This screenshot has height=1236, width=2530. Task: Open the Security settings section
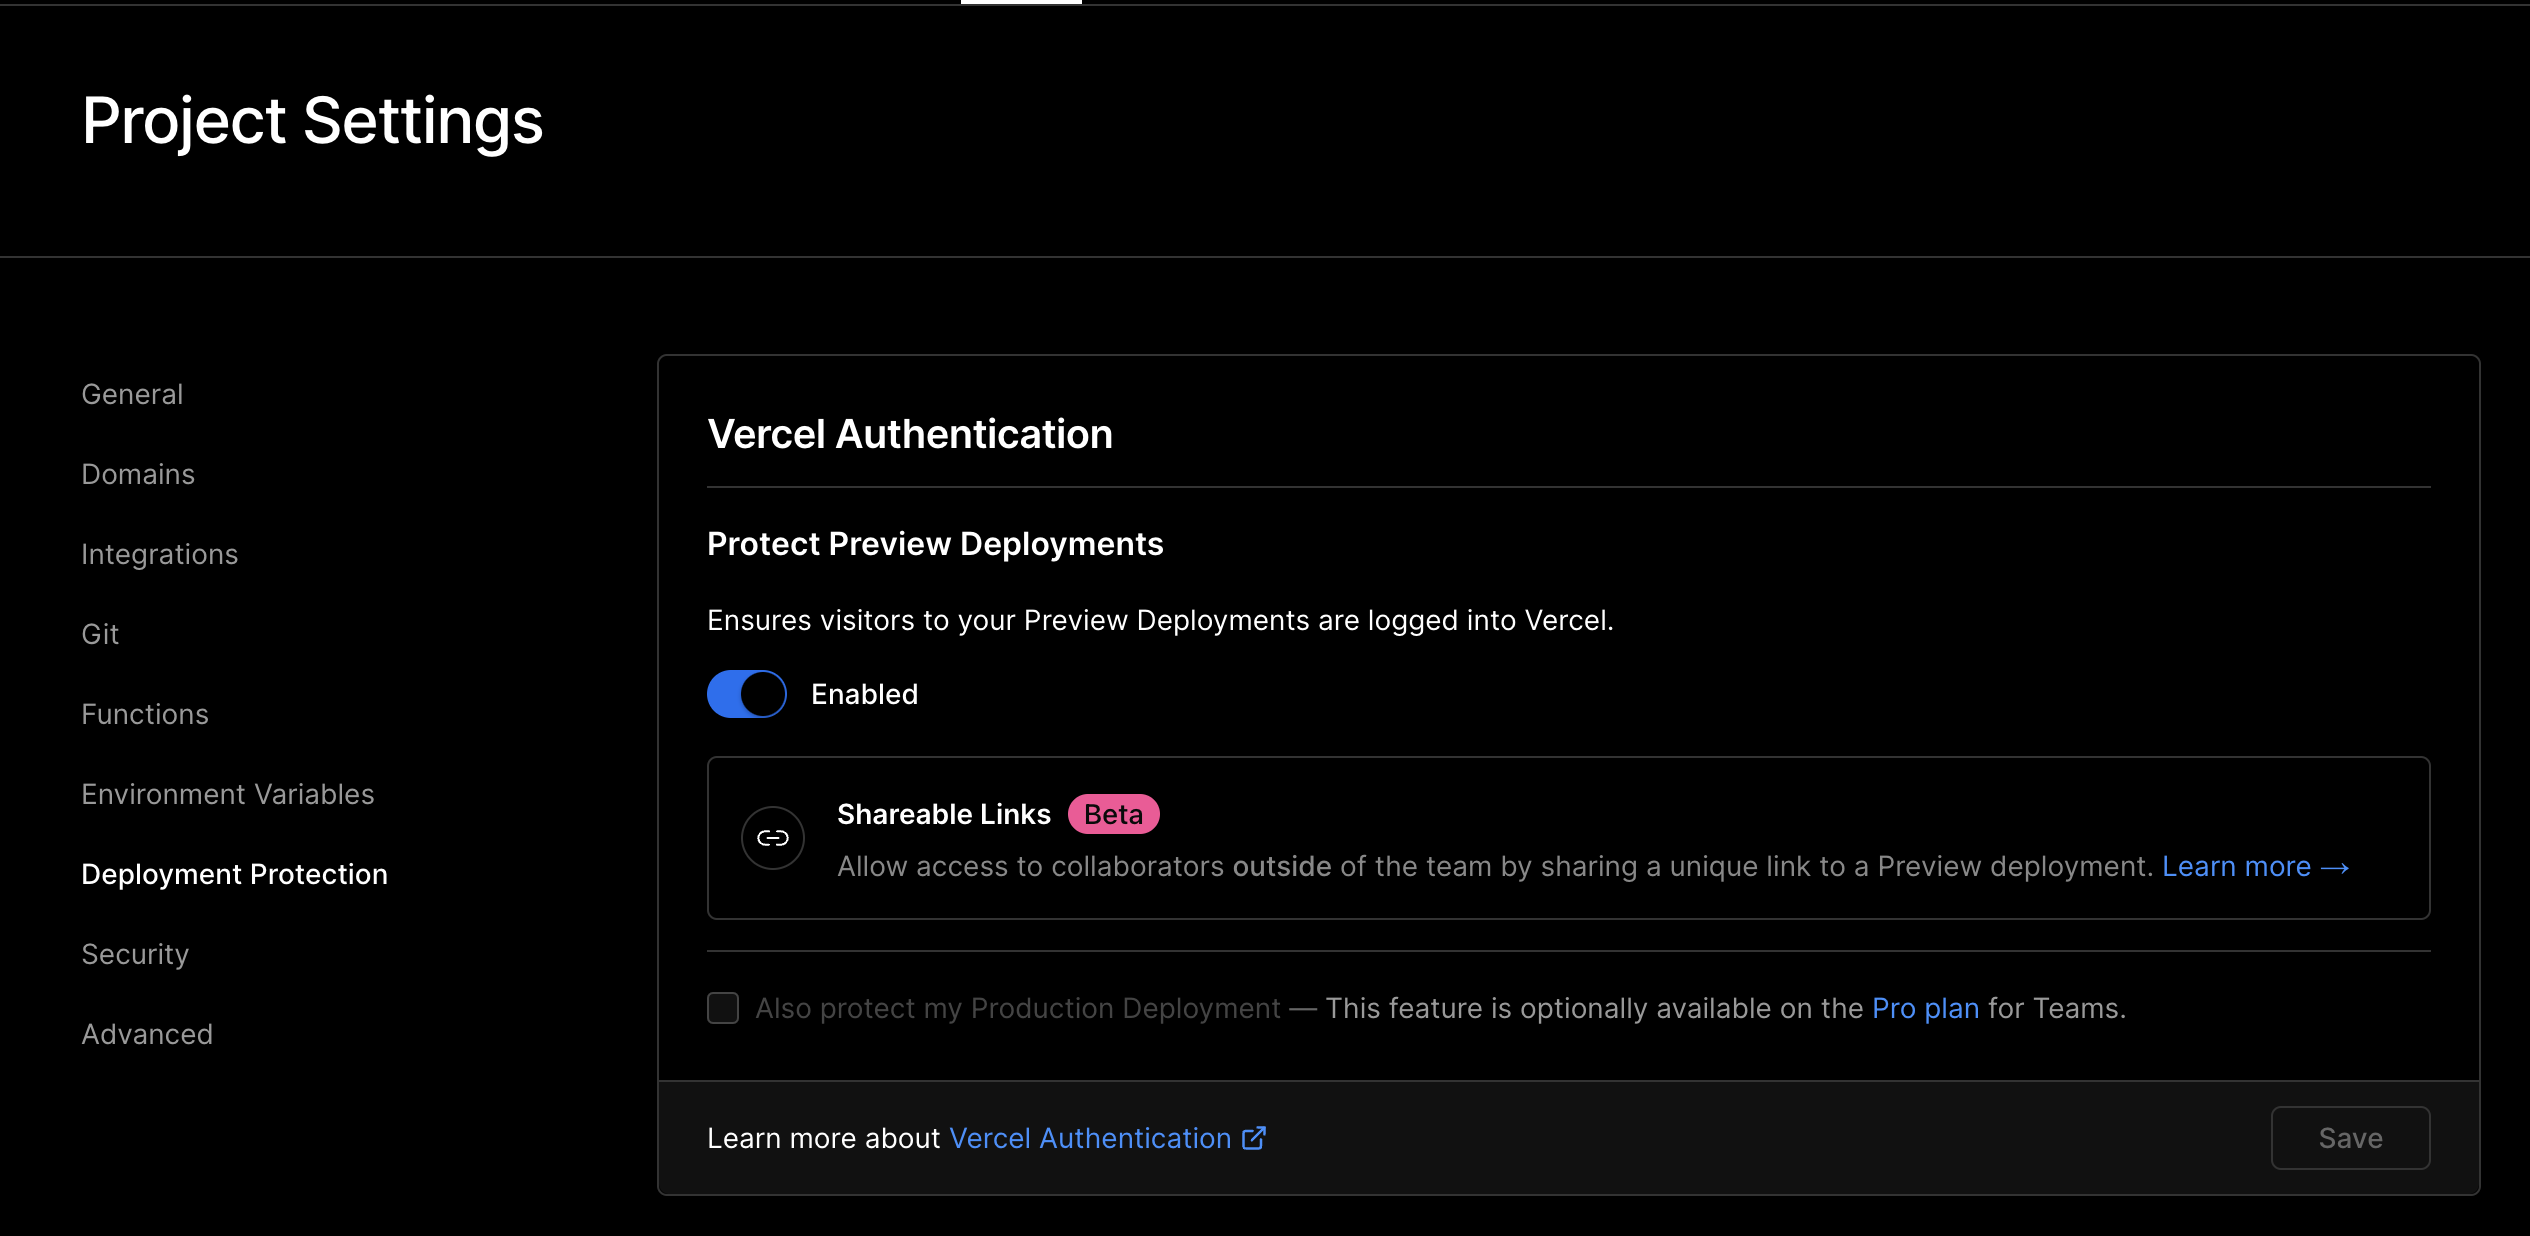point(135,954)
